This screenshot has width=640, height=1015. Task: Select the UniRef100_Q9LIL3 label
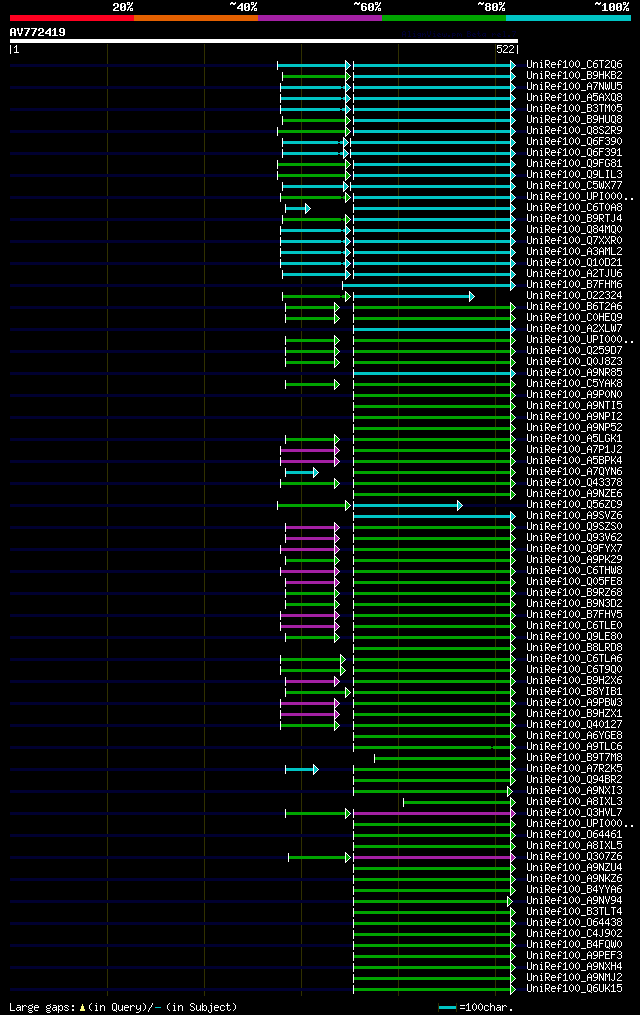(x=574, y=175)
